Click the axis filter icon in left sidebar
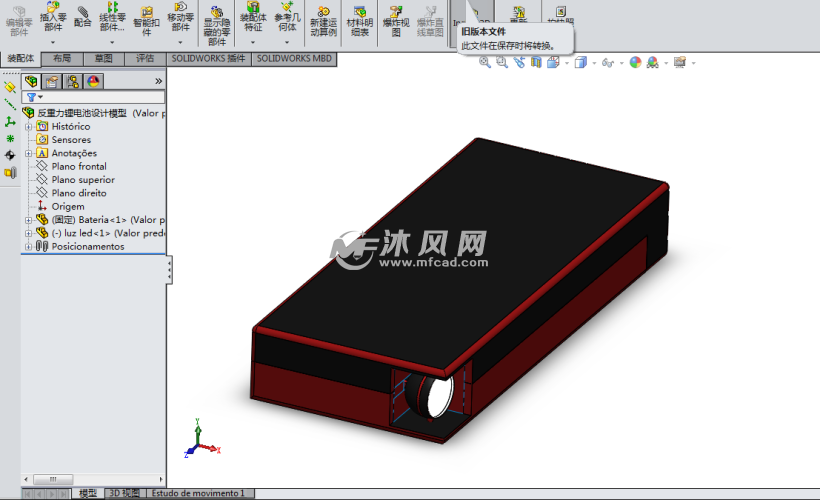 click(x=10, y=105)
